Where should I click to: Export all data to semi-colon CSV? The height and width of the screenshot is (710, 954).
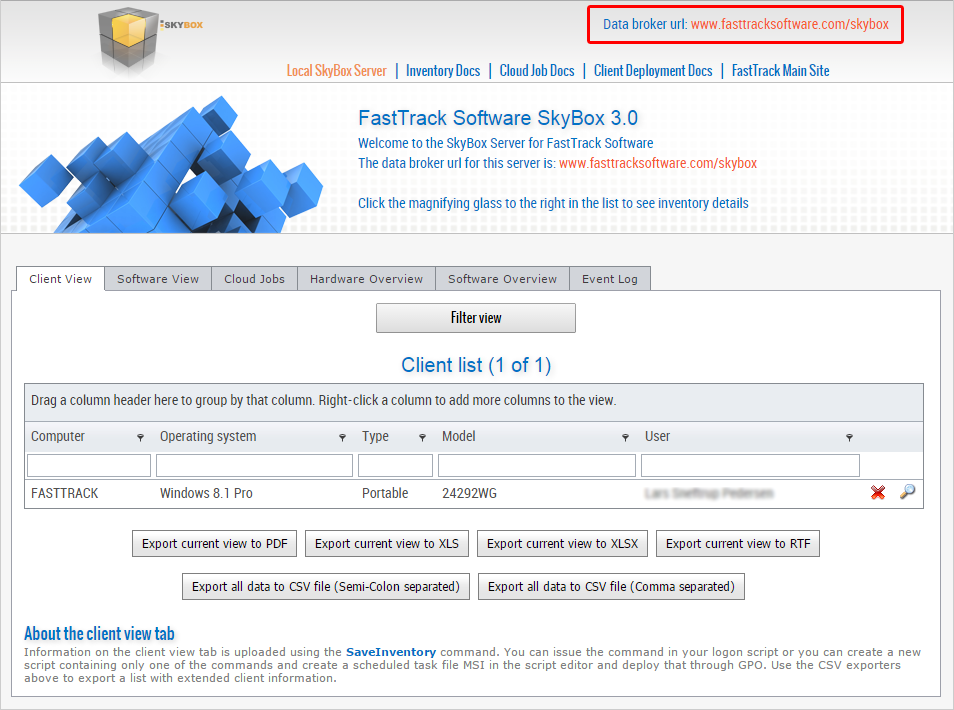coord(326,586)
